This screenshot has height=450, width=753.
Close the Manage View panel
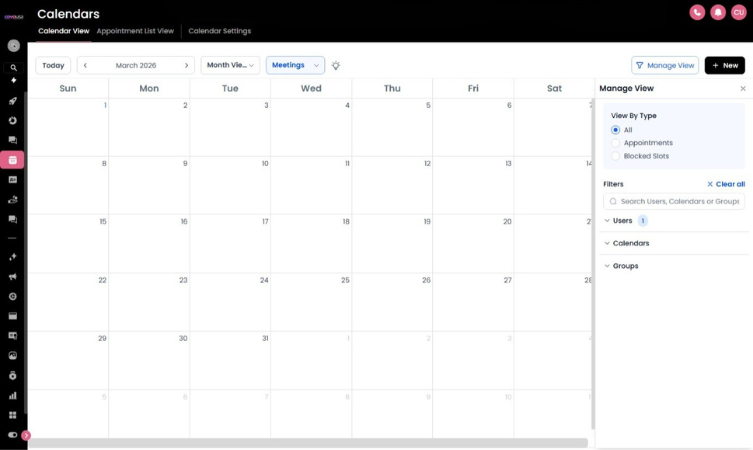[742, 89]
